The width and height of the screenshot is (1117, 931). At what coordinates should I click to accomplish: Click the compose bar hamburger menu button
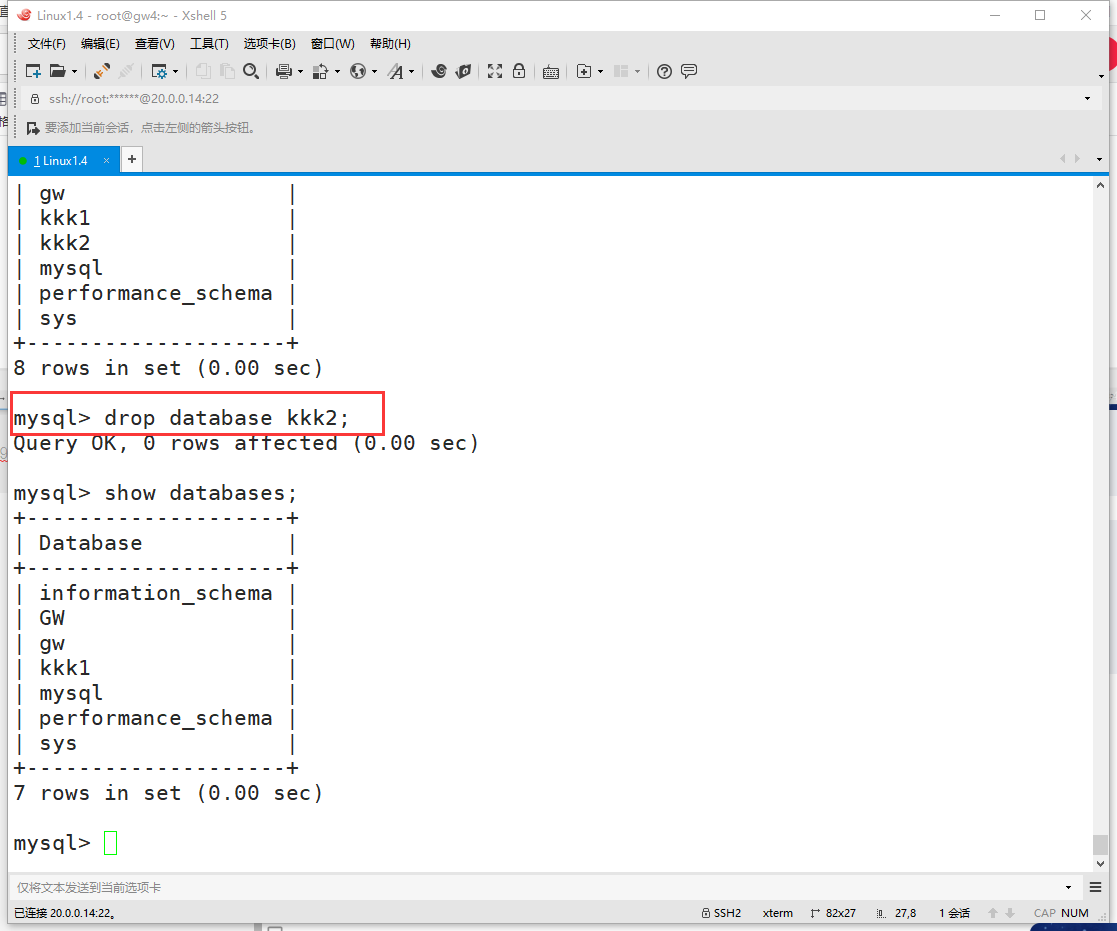pos(1096,888)
